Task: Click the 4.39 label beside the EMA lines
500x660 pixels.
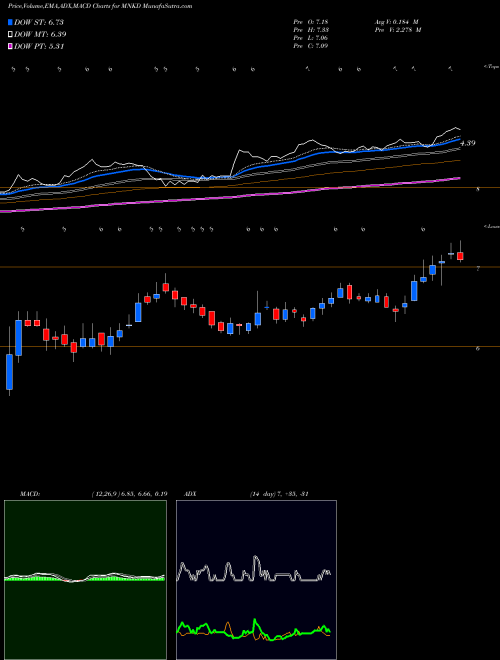Action: (468, 143)
